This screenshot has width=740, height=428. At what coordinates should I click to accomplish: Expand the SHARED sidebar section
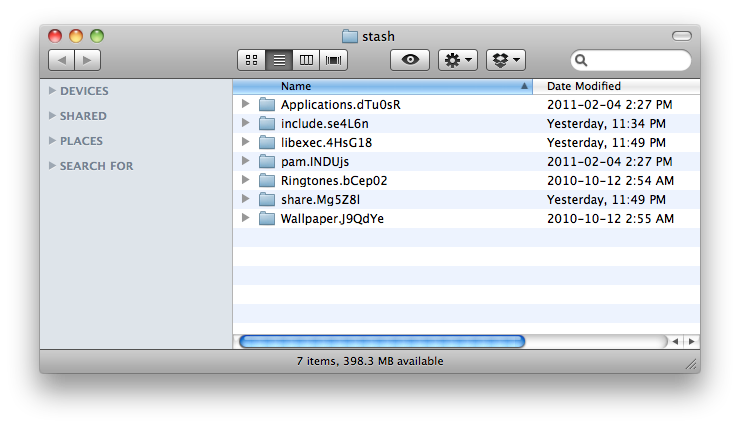[53, 116]
